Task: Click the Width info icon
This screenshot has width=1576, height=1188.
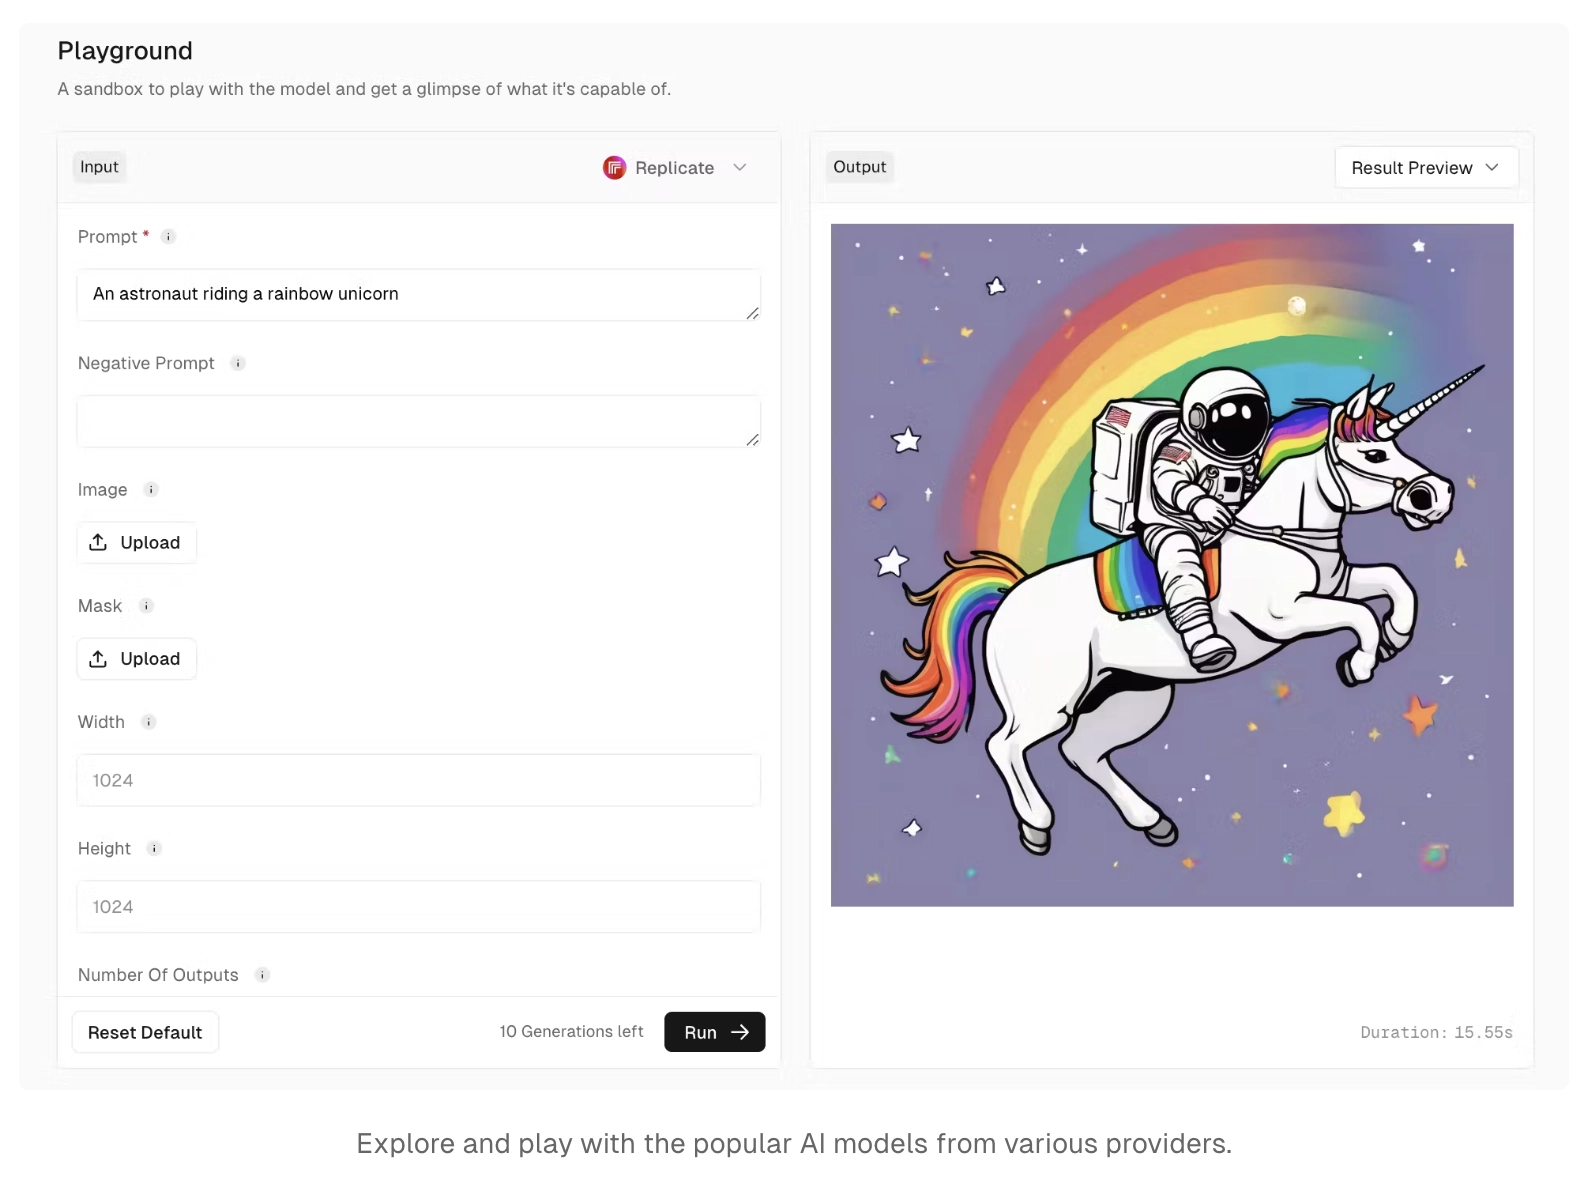Action: [148, 722]
